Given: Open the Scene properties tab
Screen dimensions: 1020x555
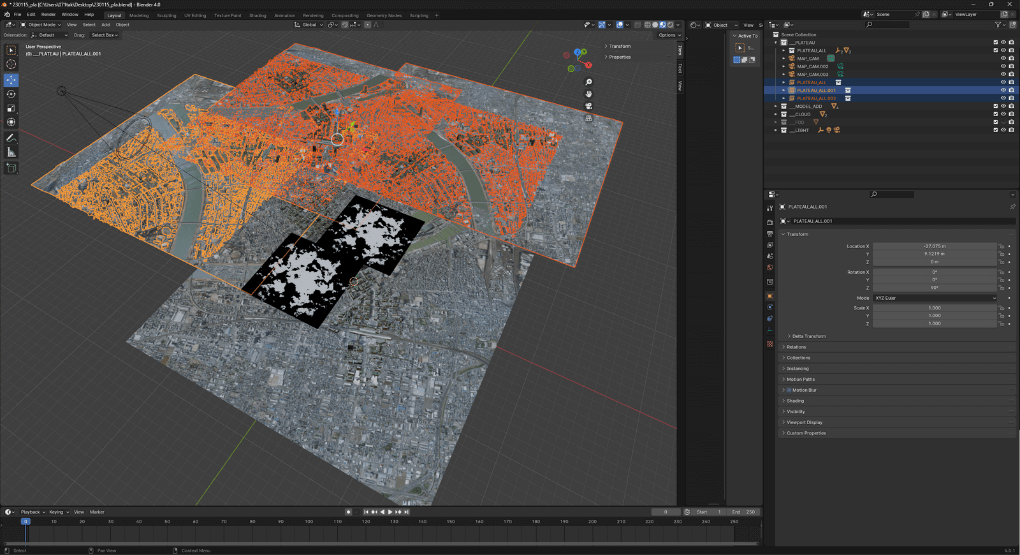Looking at the screenshot, I should pyautogui.click(x=770, y=256).
